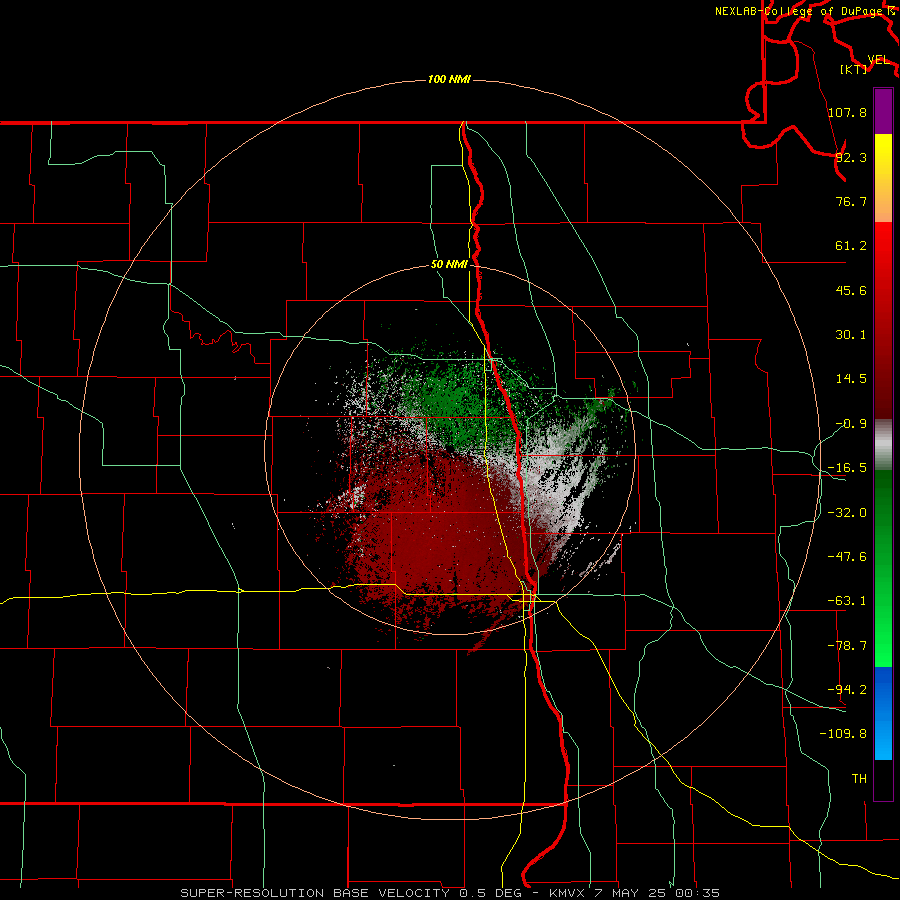Click the 107.8 value on velocity scale

click(847, 112)
